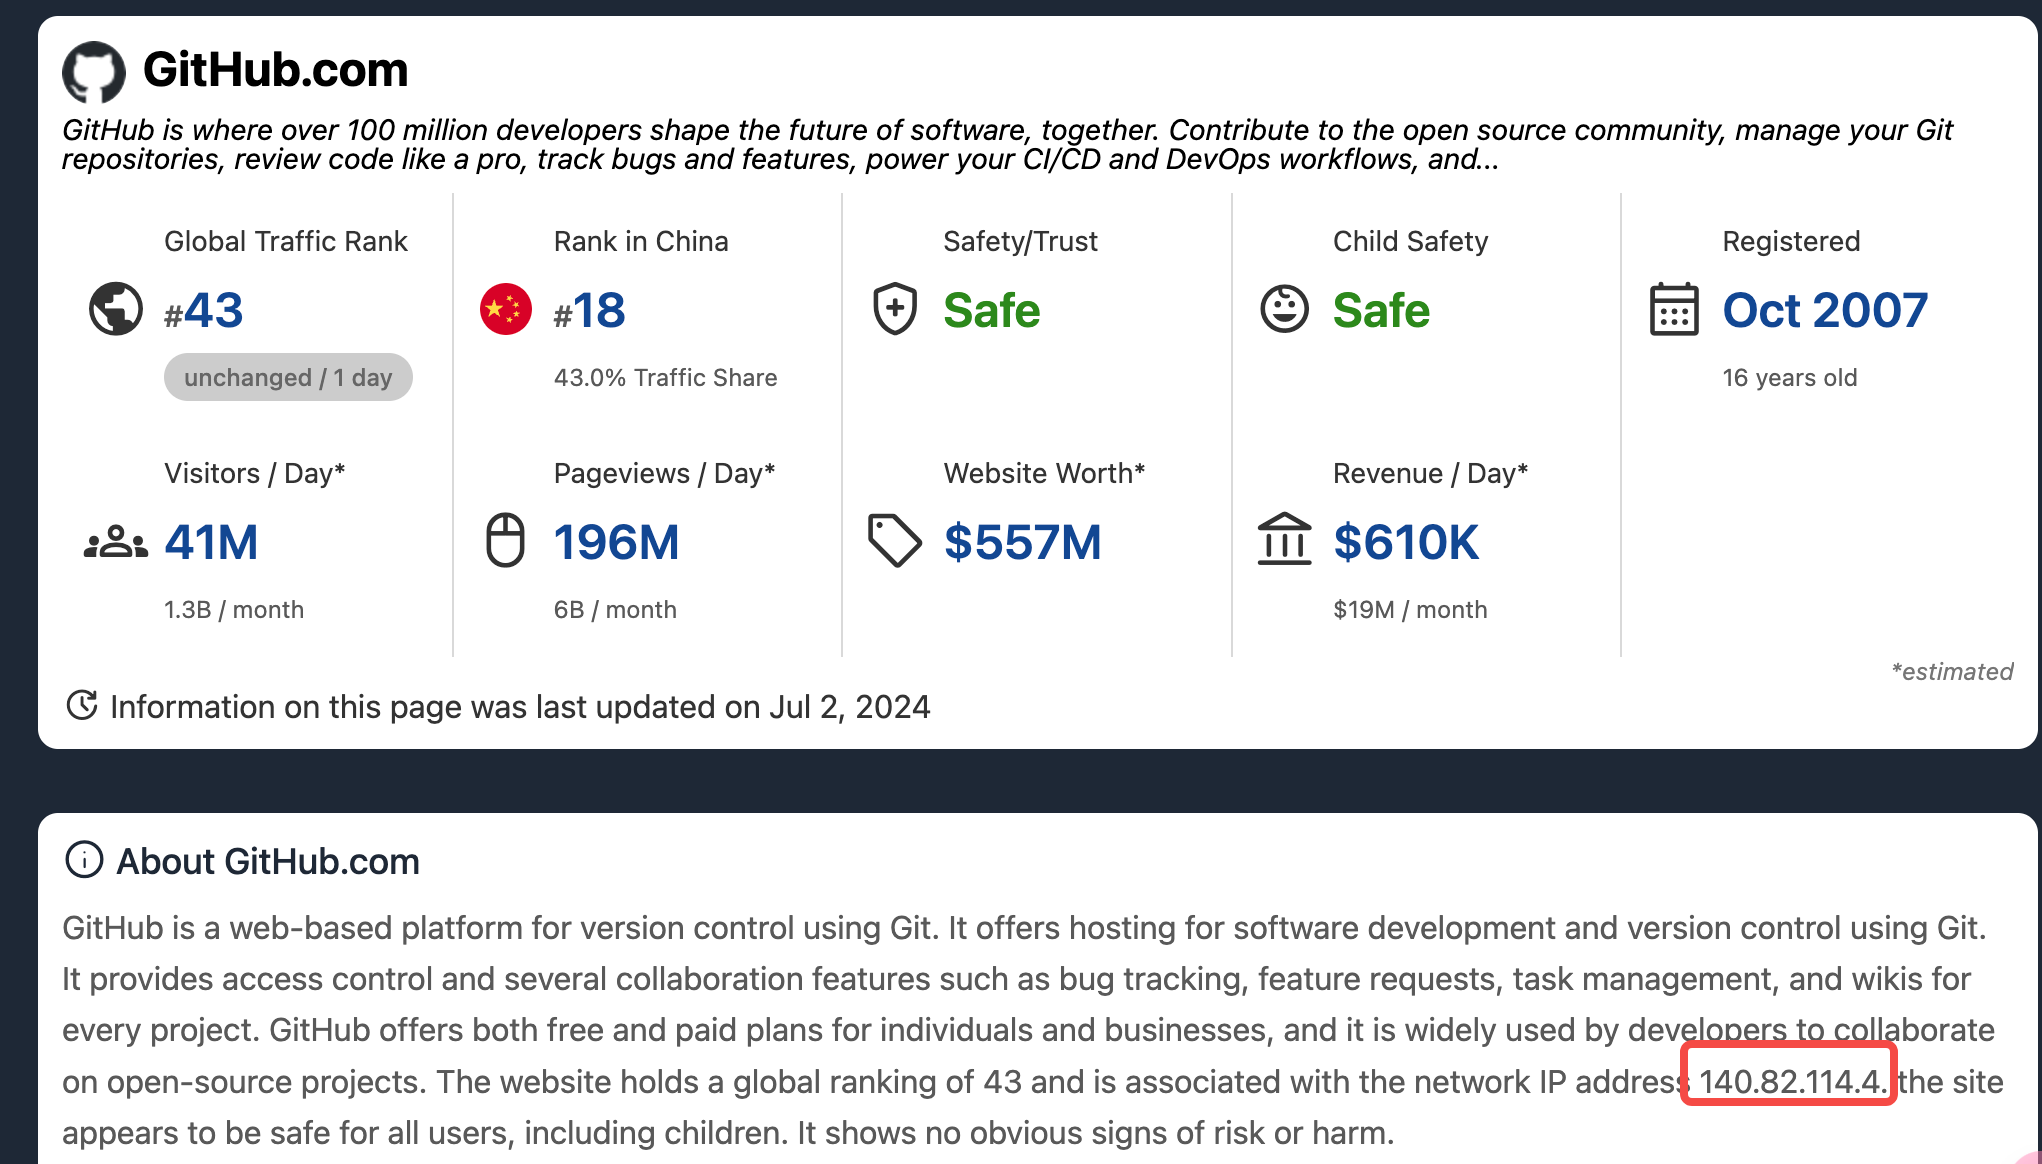The height and width of the screenshot is (1164, 2042).
Task: Click the globe icon beside Global Traffic Rank
Action: 116,309
